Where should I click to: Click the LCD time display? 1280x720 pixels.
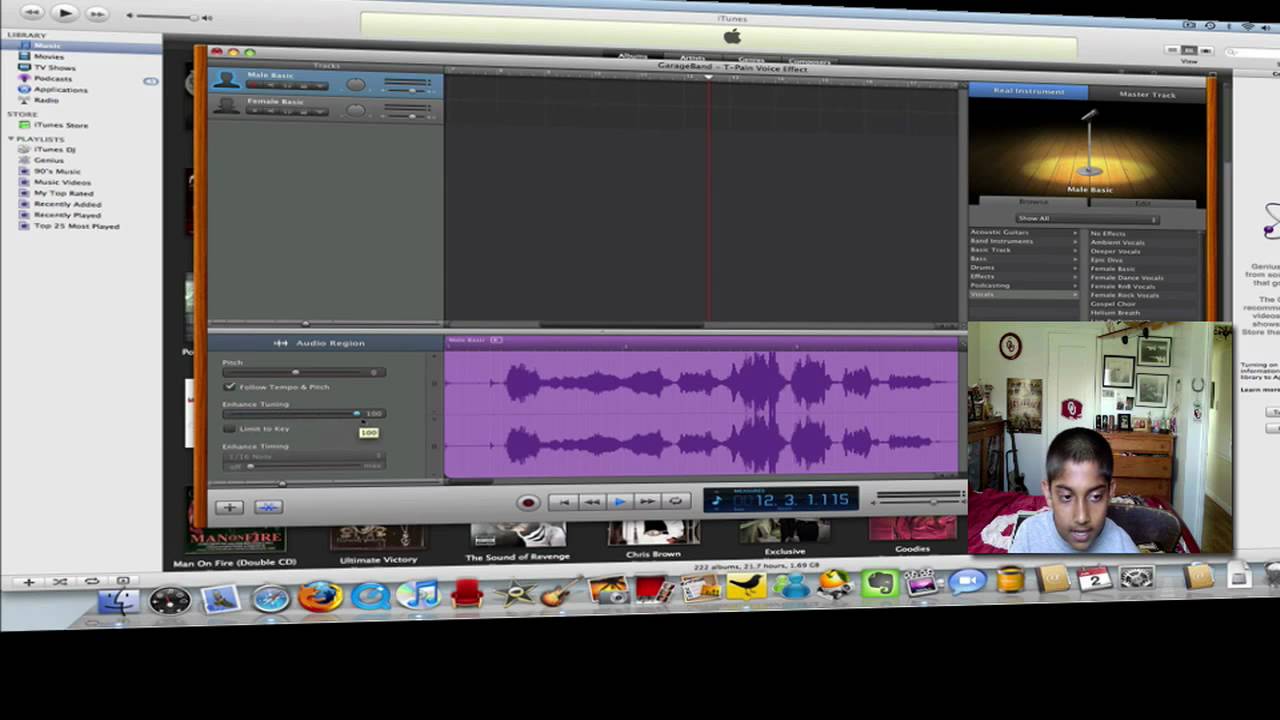[780, 499]
